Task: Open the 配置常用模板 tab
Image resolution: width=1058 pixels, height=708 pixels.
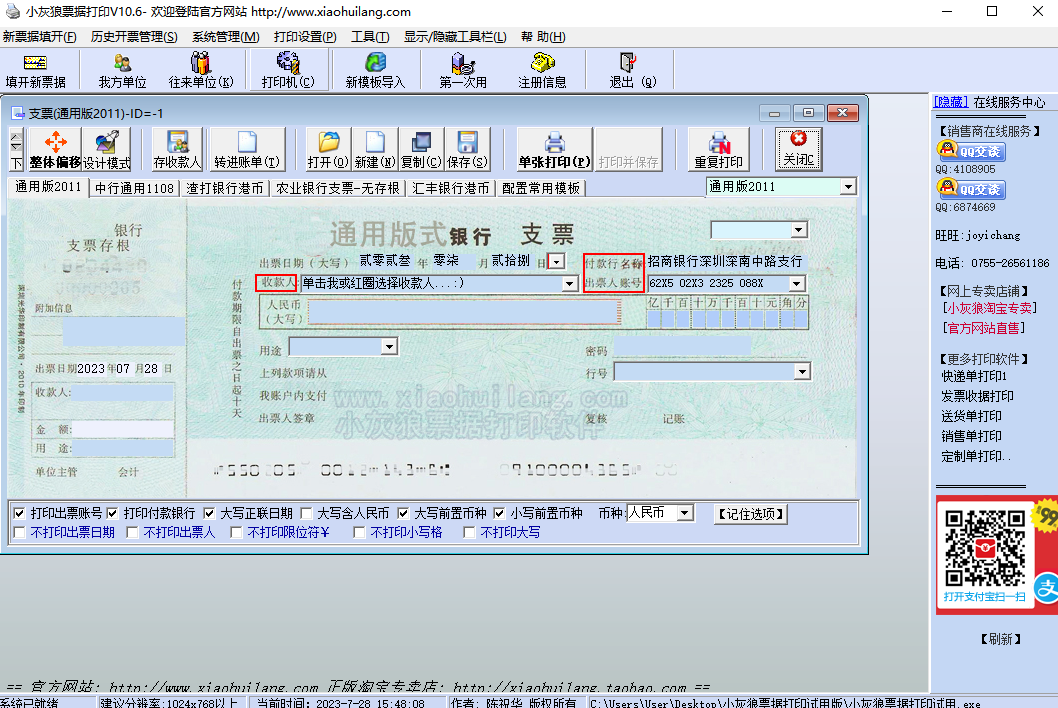Action: click(x=541, y=188)
